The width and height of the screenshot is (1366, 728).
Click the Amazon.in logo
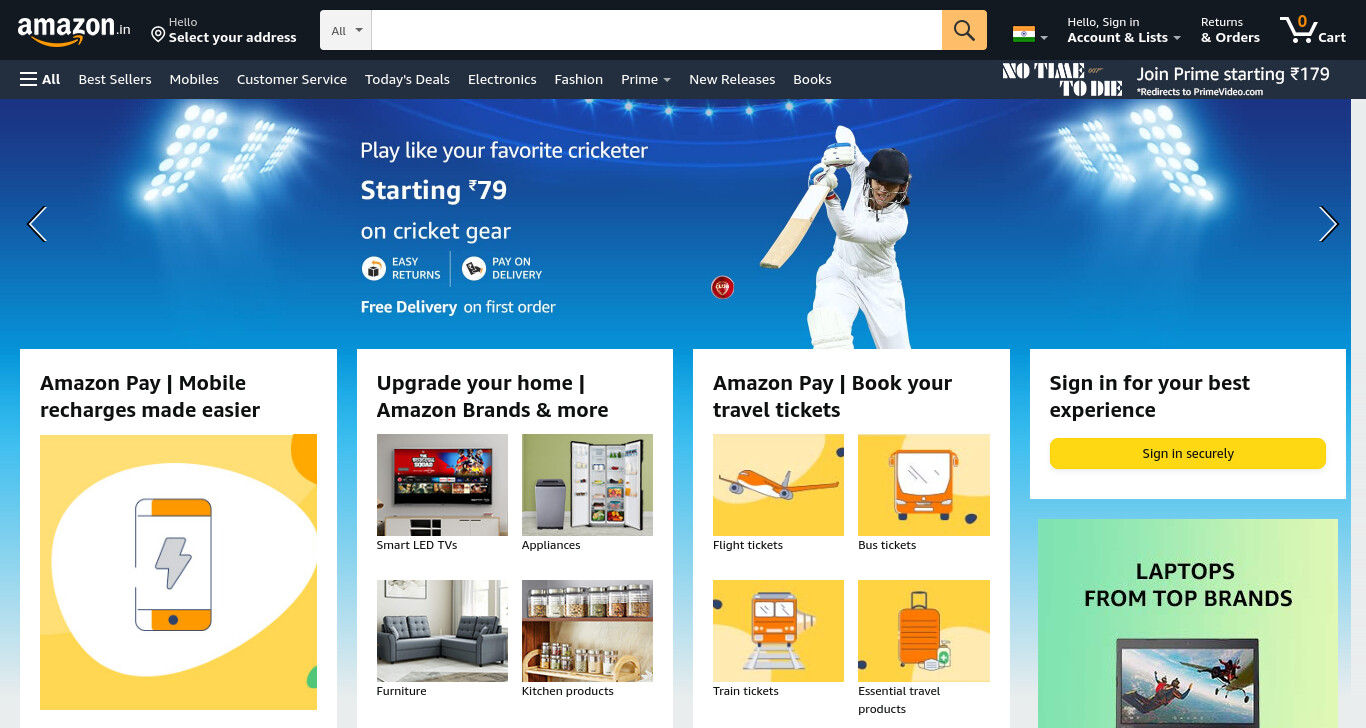(74, 30)
